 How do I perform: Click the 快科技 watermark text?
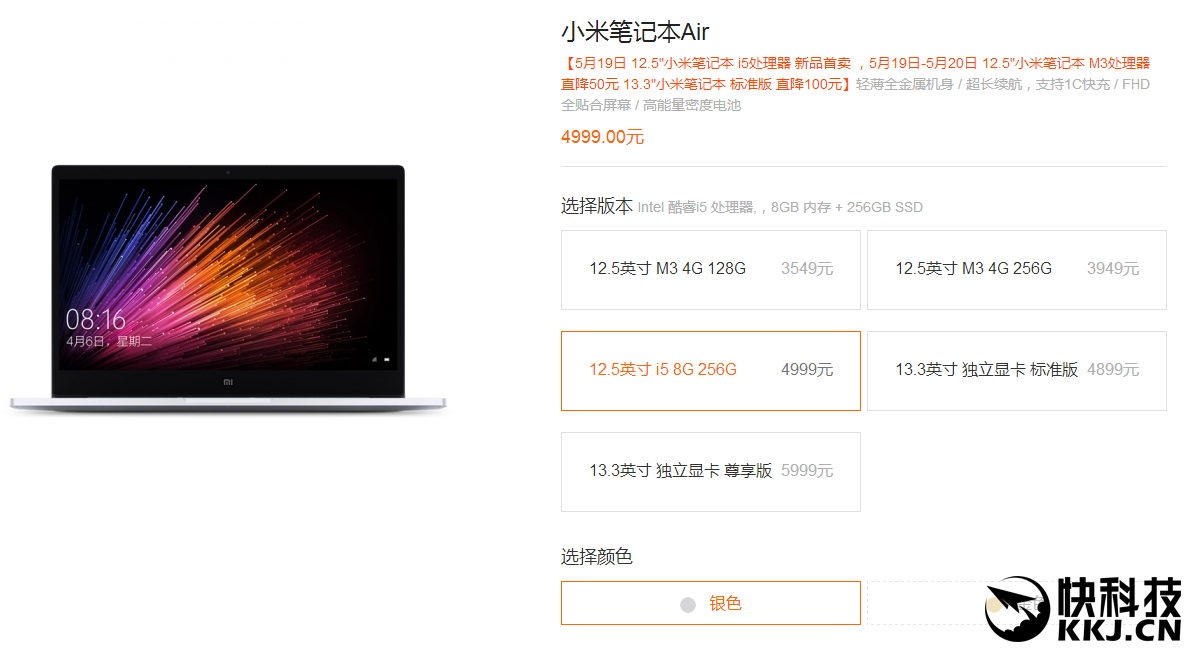[x=1119, y=597]
